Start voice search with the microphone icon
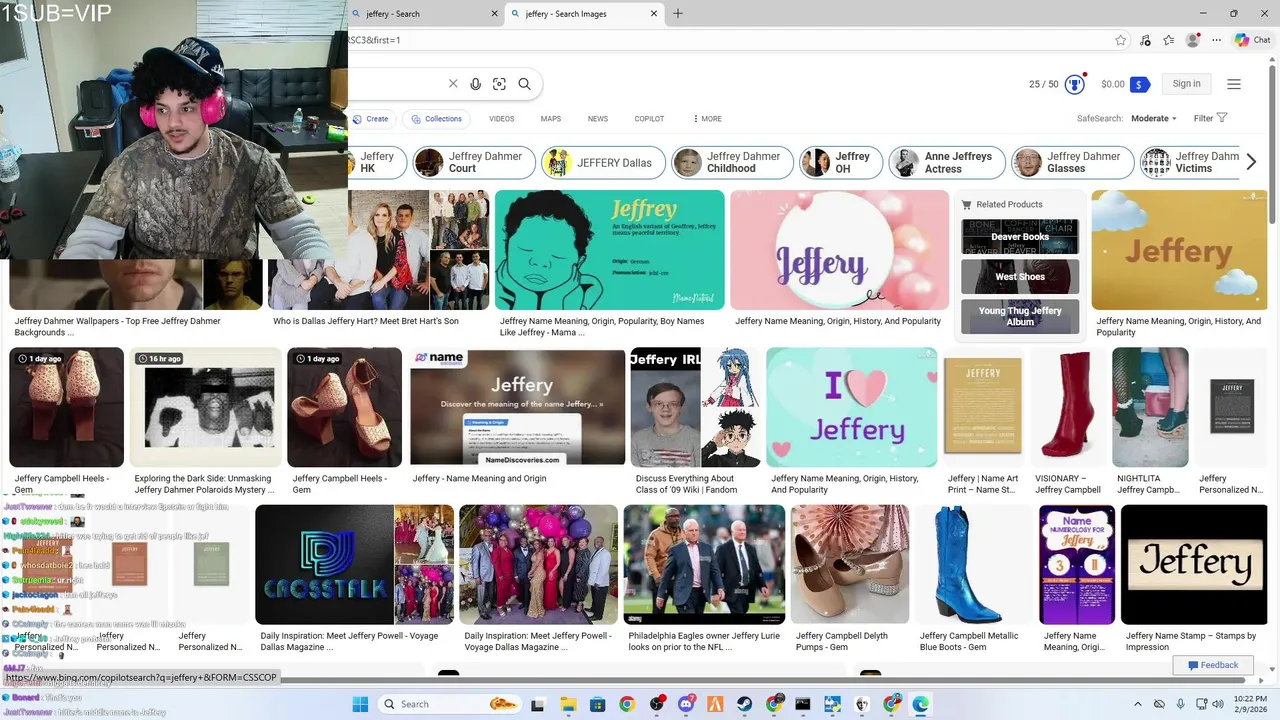1280x720 pixels. click(x=476, y=84)
